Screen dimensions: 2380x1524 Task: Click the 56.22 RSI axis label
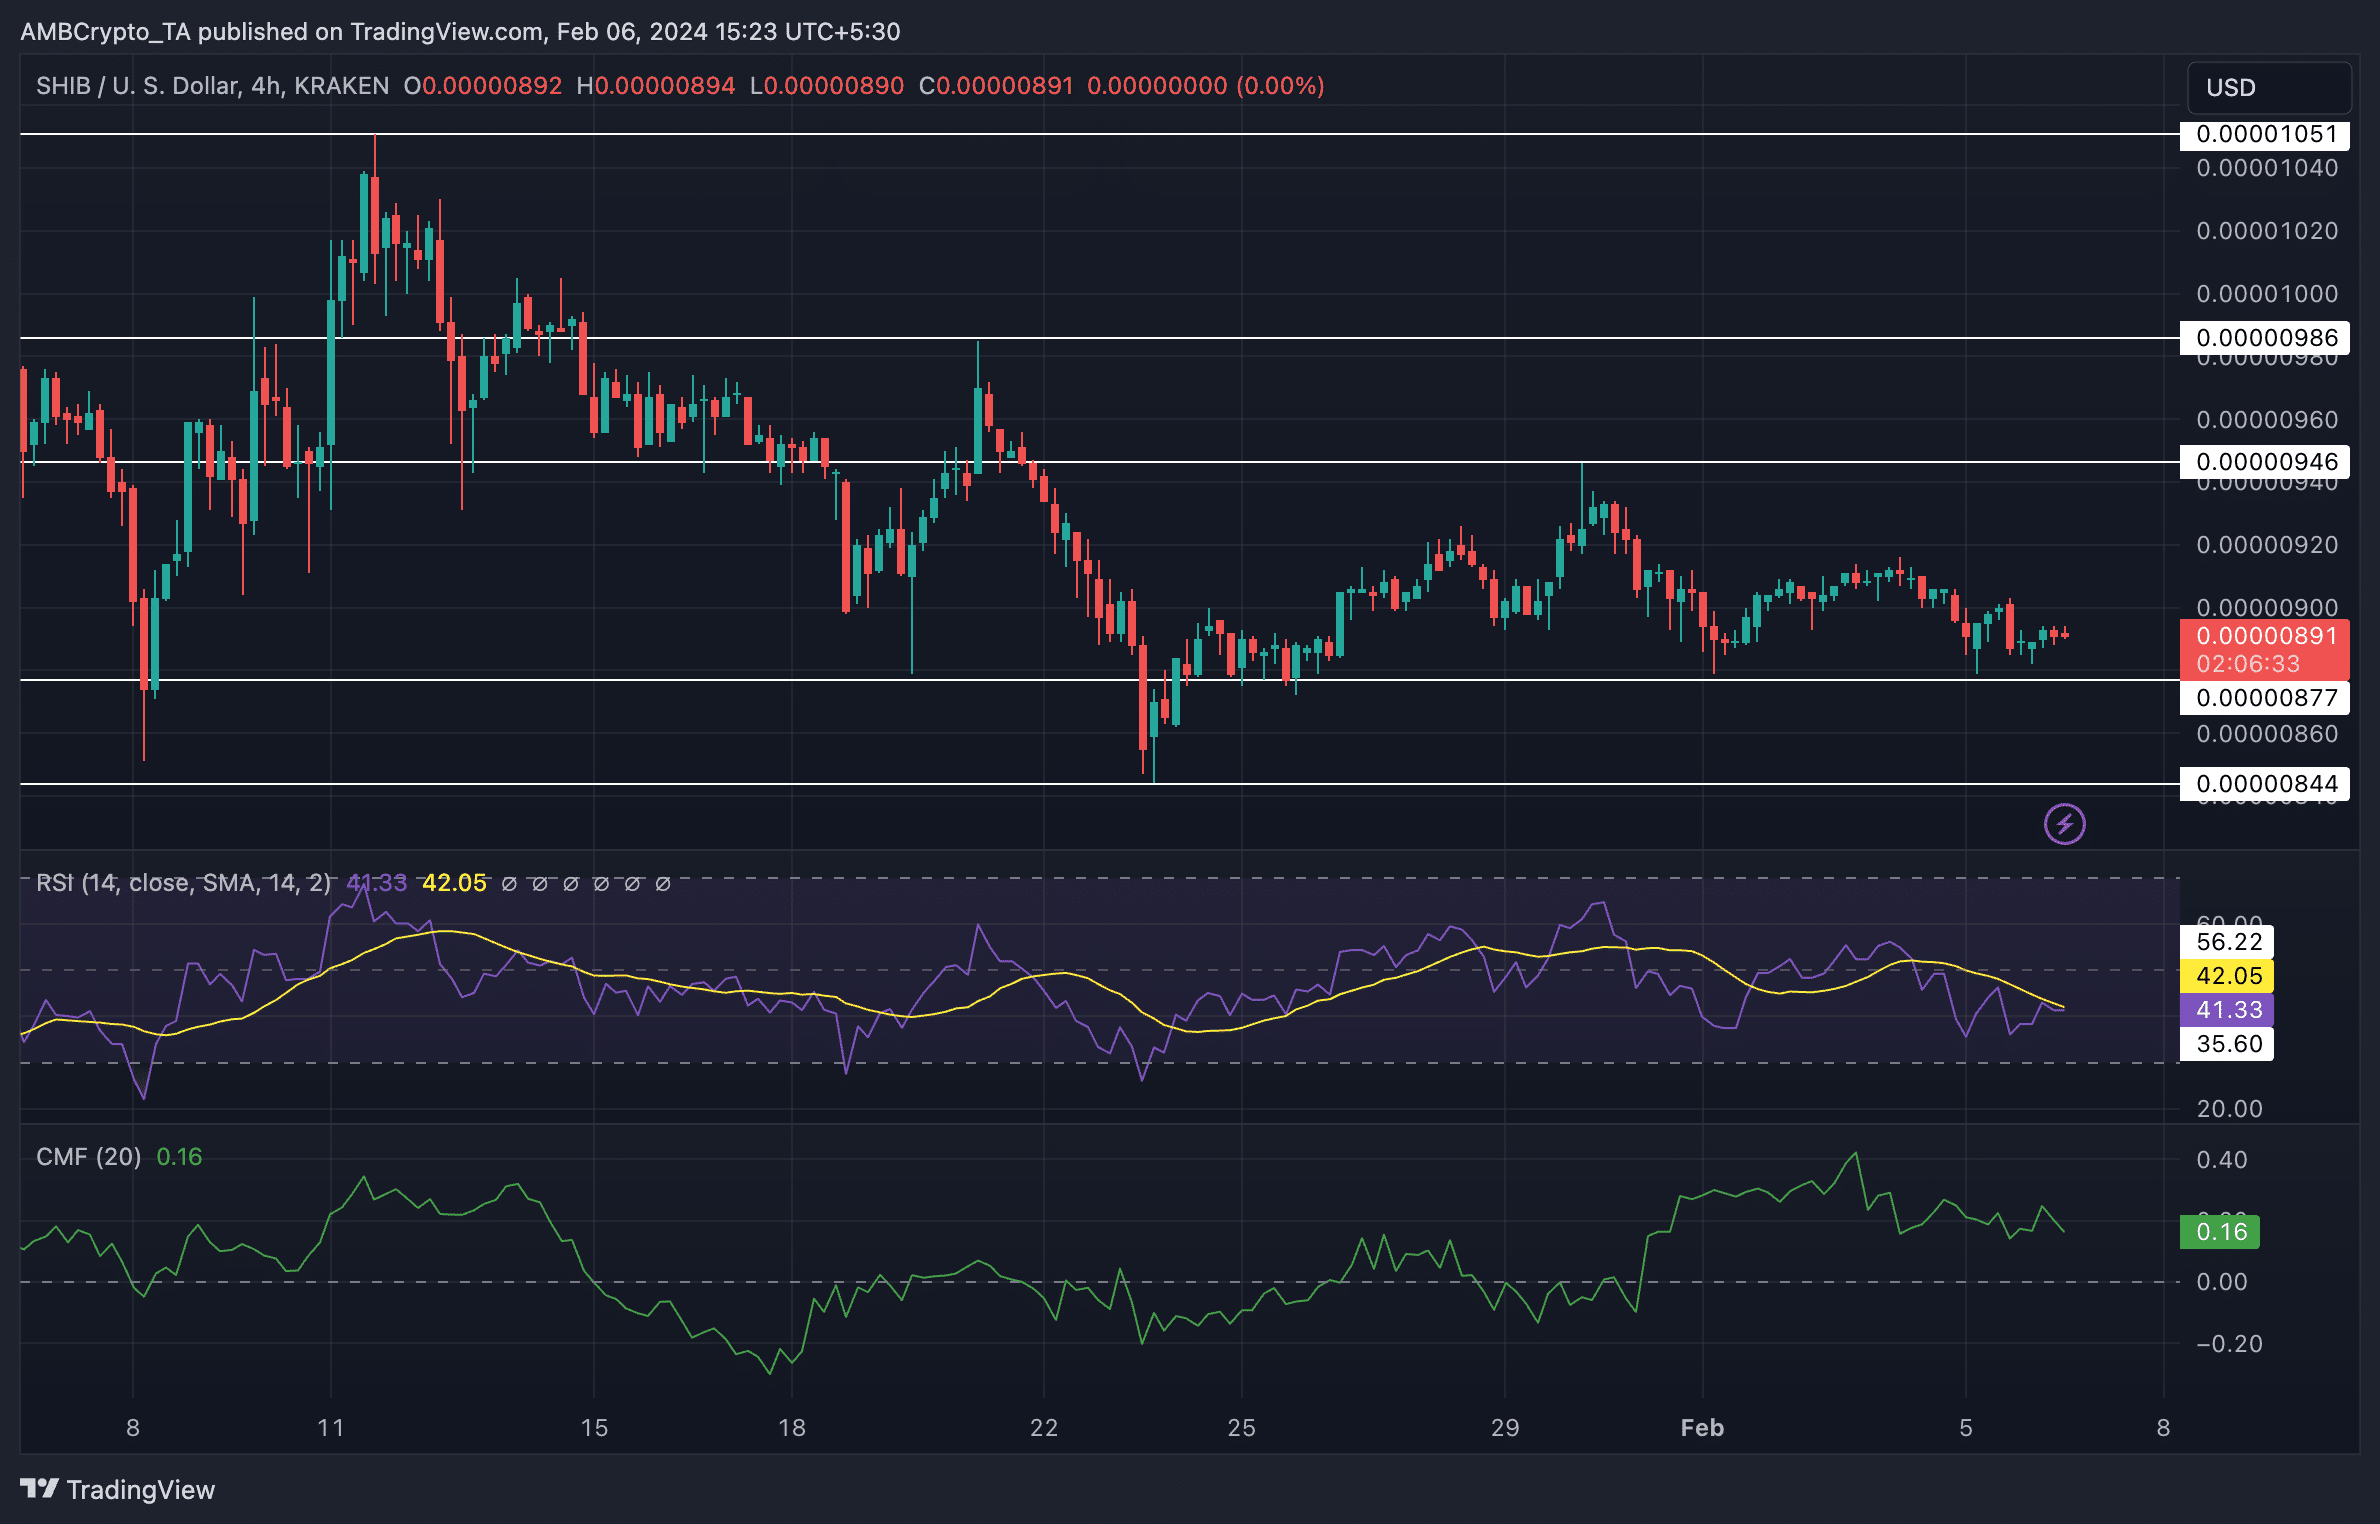click(x=2227, y=942)
